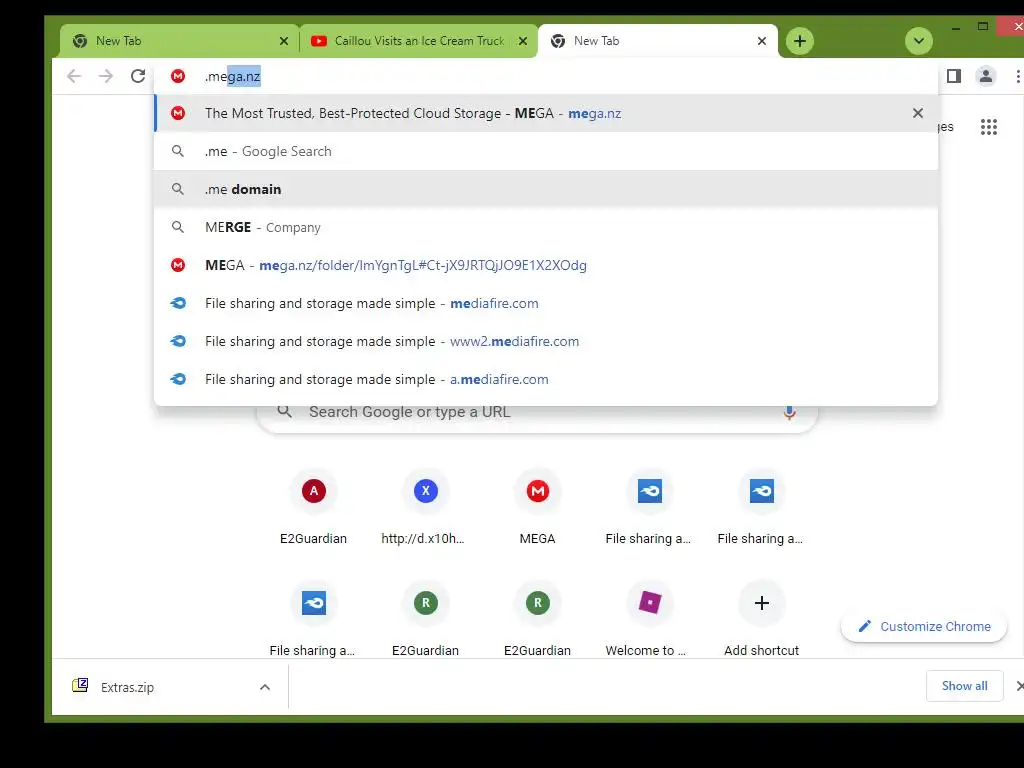This screenshot has width=1024, height=768.
Task: Select 'The Most Trusted, Best-Protected Cloud Storage' suggestion
Action: point(546,113)
